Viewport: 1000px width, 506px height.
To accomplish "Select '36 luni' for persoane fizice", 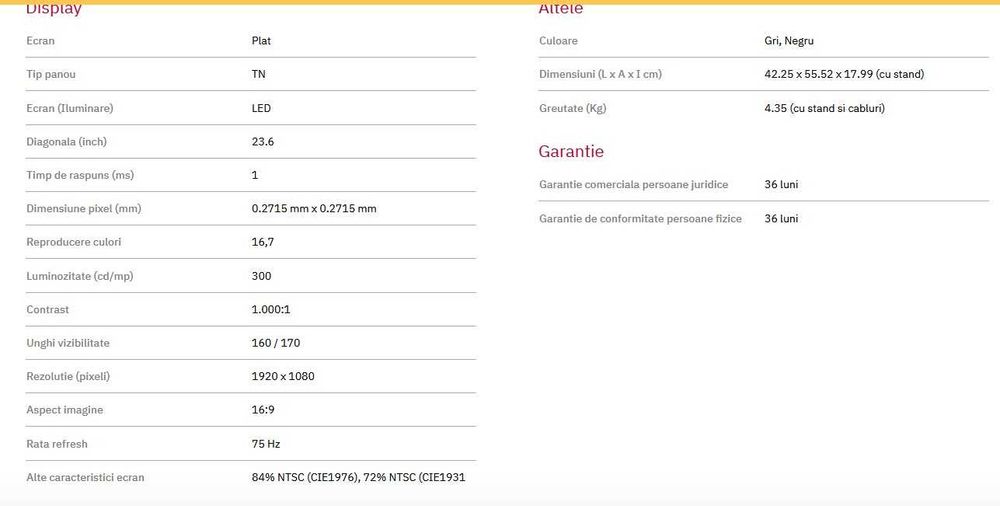I will point(781,219).
